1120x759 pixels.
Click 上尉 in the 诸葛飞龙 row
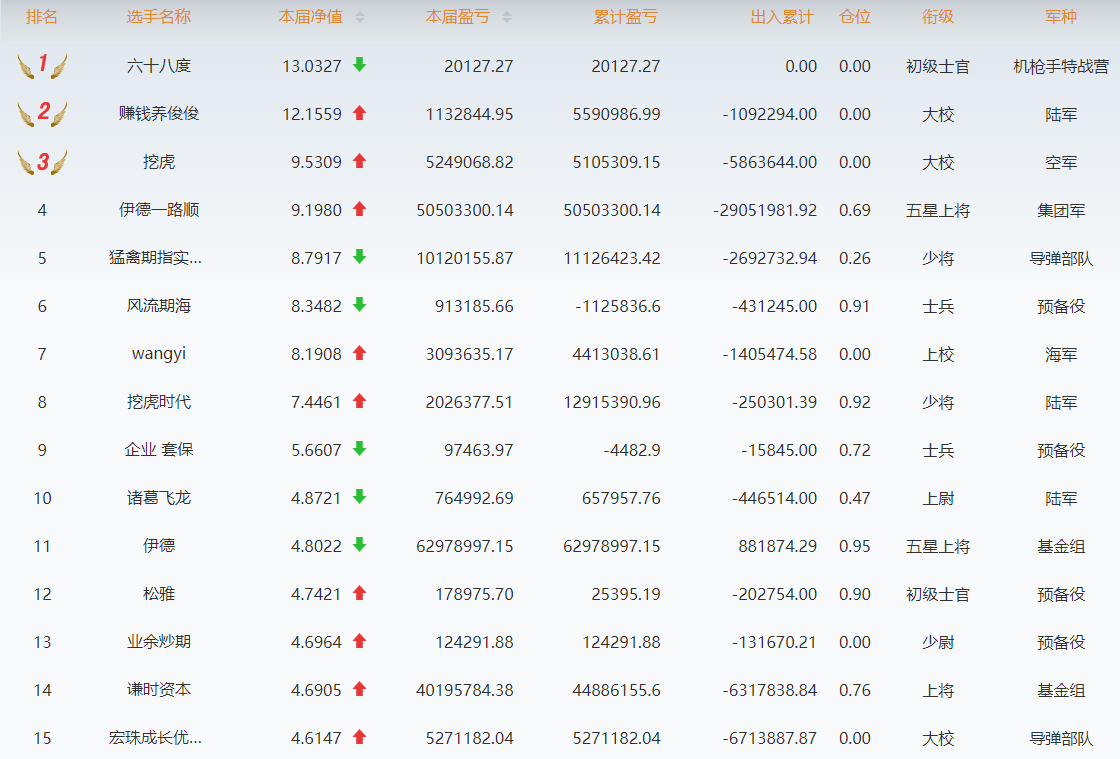(x=938, y=498)
